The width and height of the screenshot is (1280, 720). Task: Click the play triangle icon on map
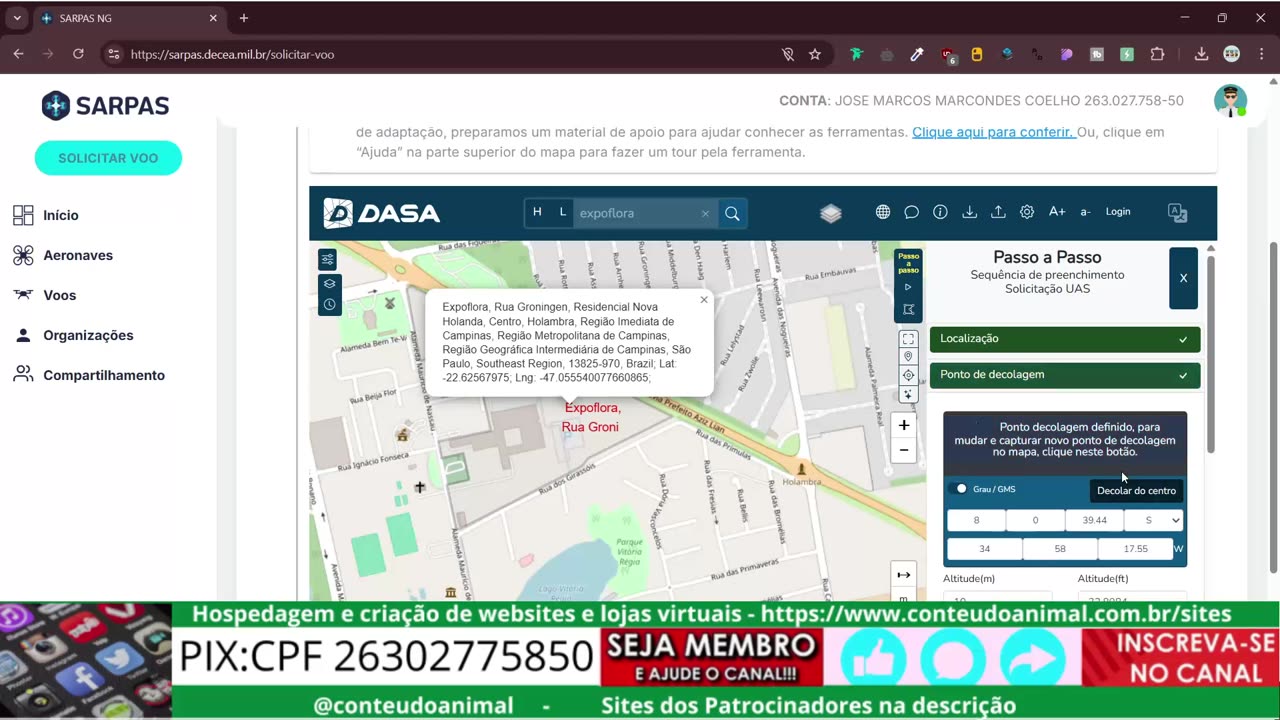tap(908, 287)
